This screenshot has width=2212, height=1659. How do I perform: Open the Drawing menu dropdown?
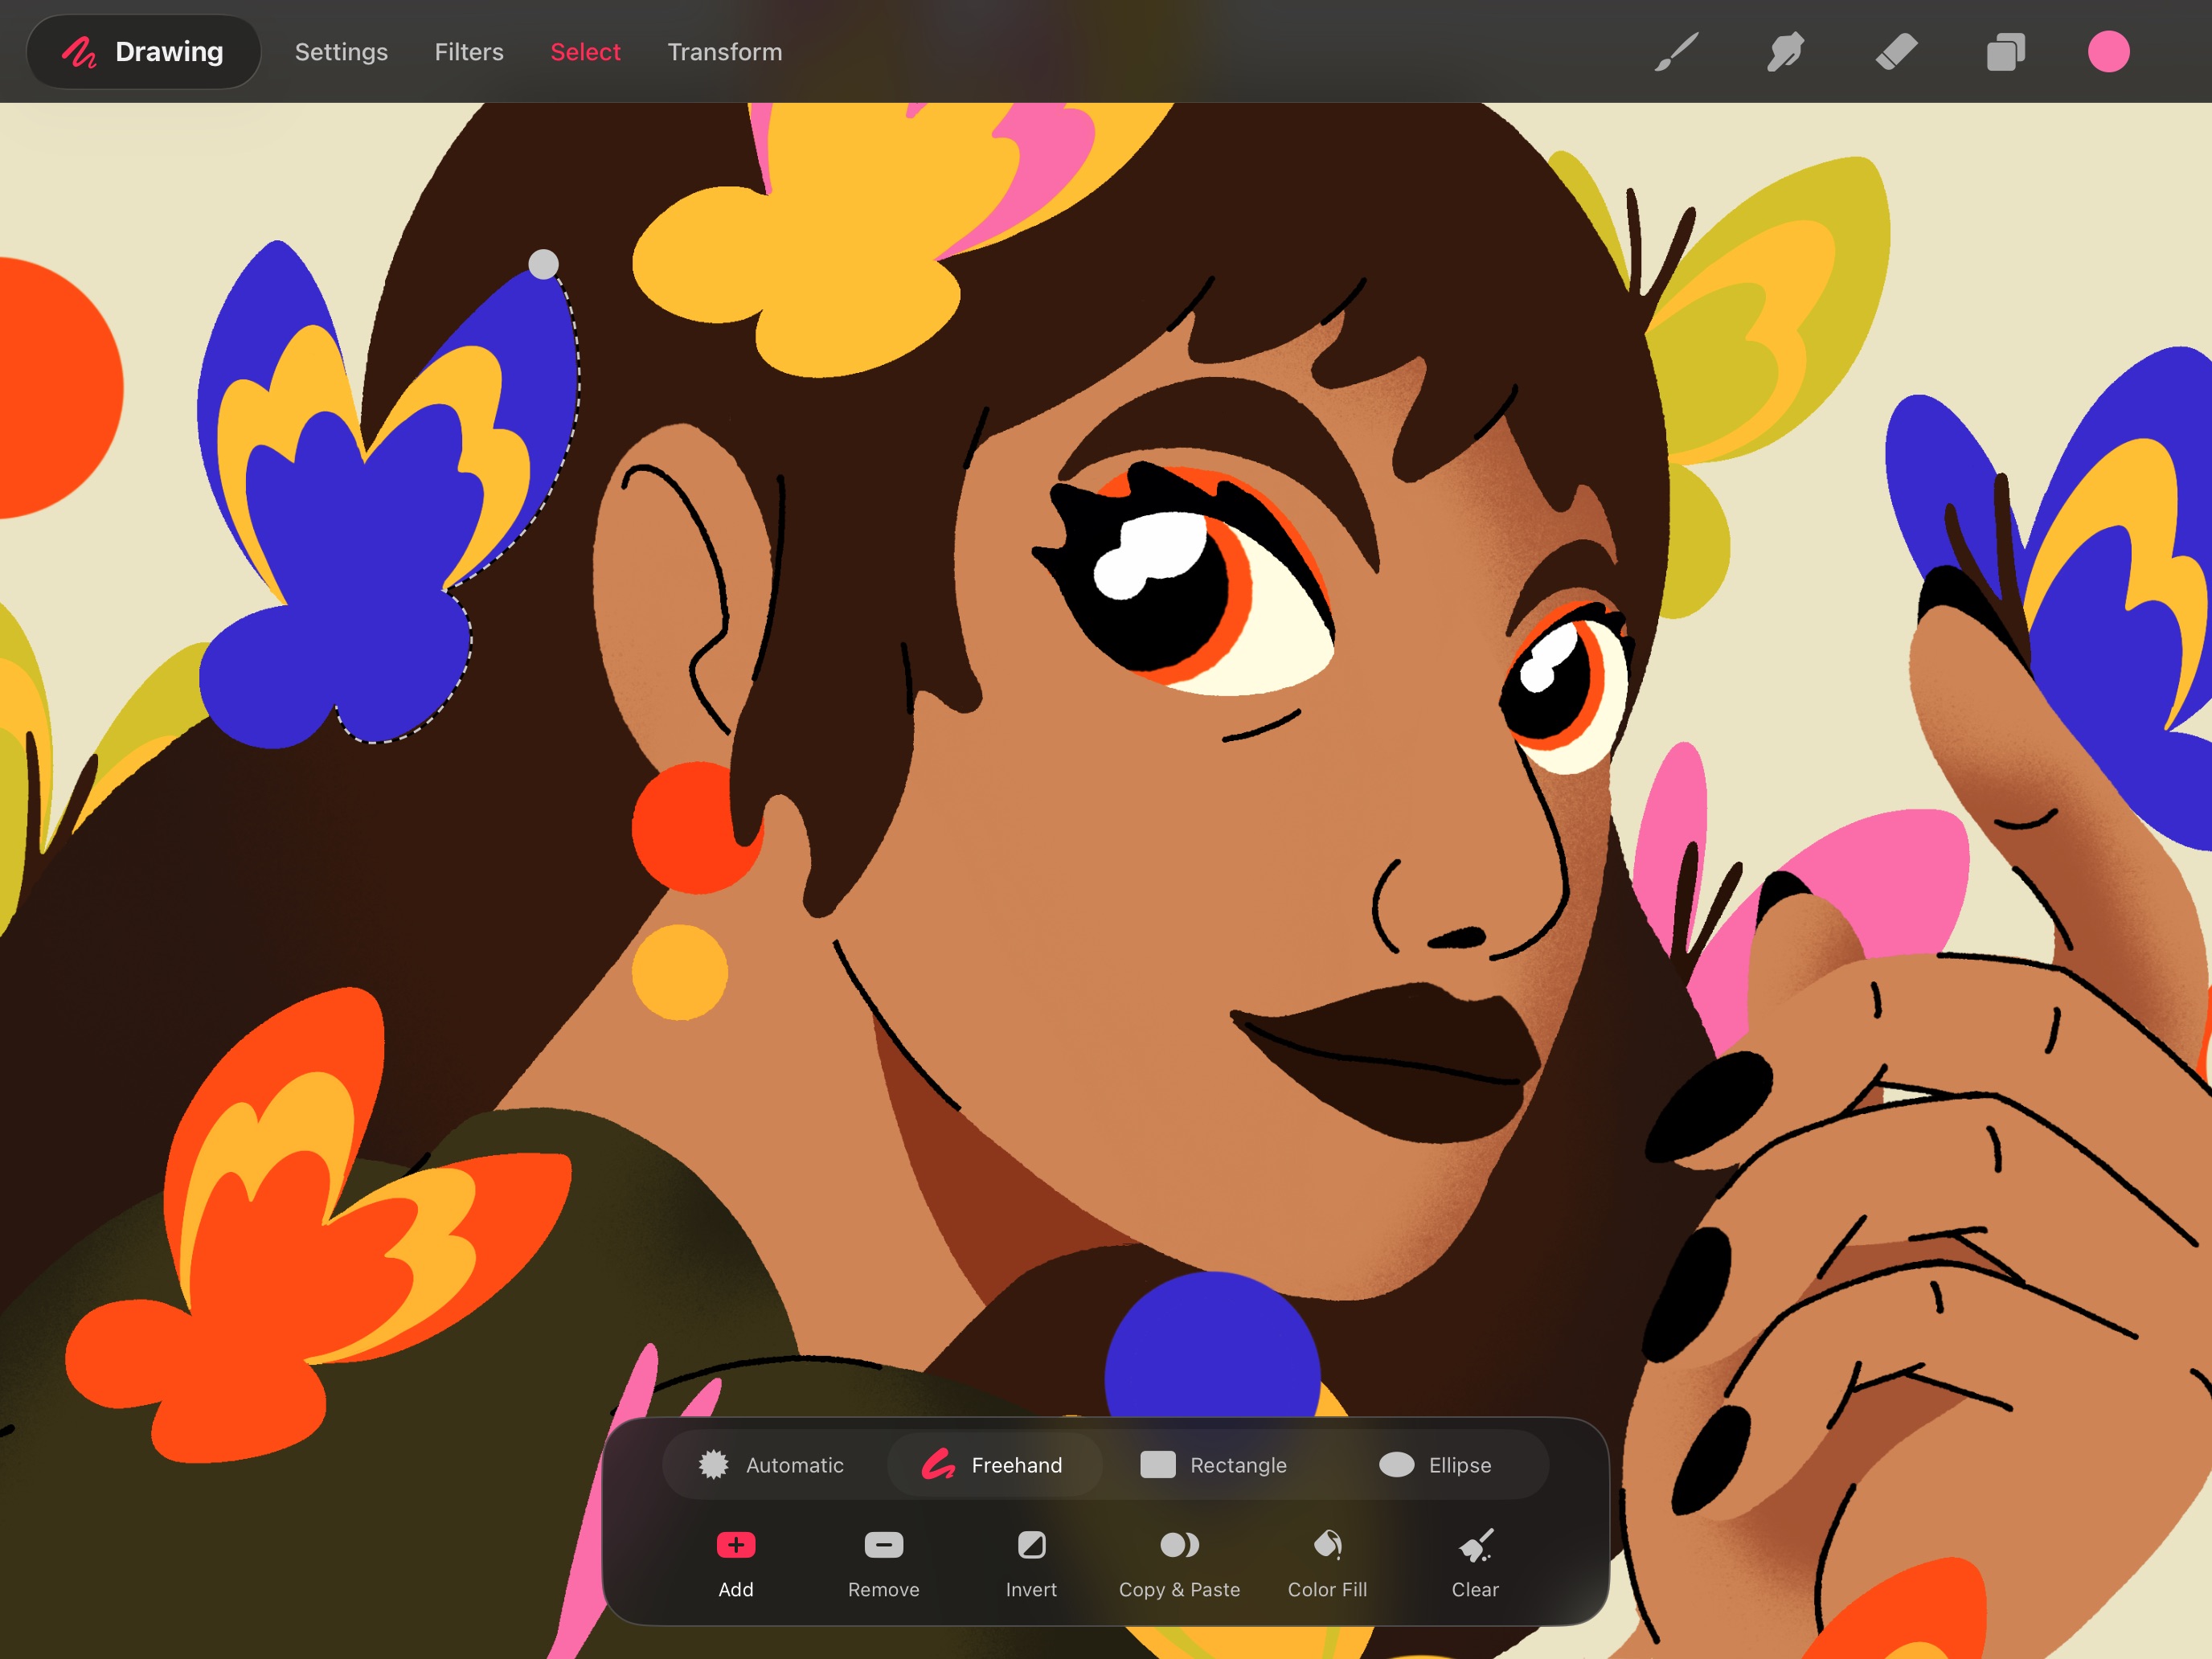pyautogui.click(x=144, y=52)
